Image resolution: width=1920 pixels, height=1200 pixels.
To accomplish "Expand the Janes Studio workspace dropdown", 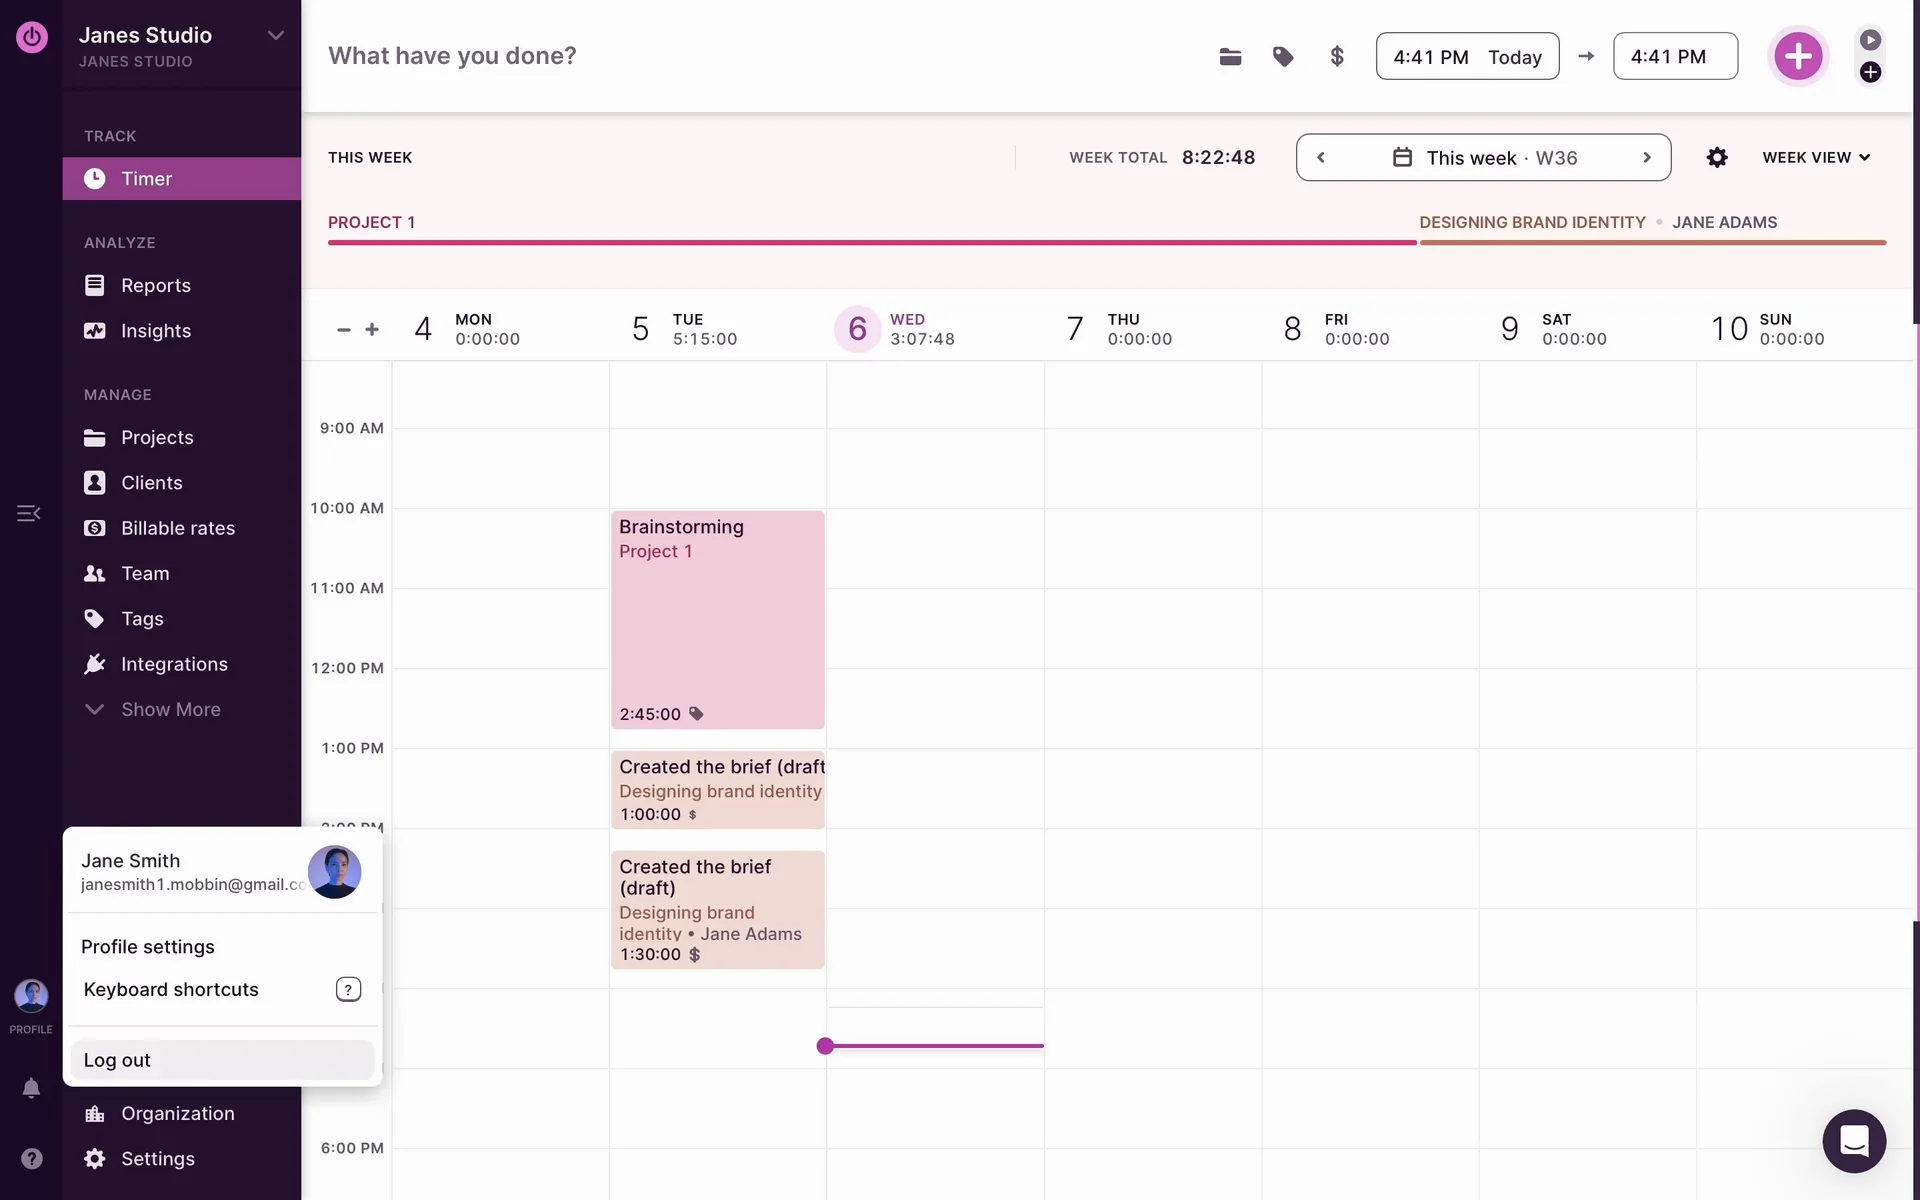I will pos(275,36).
